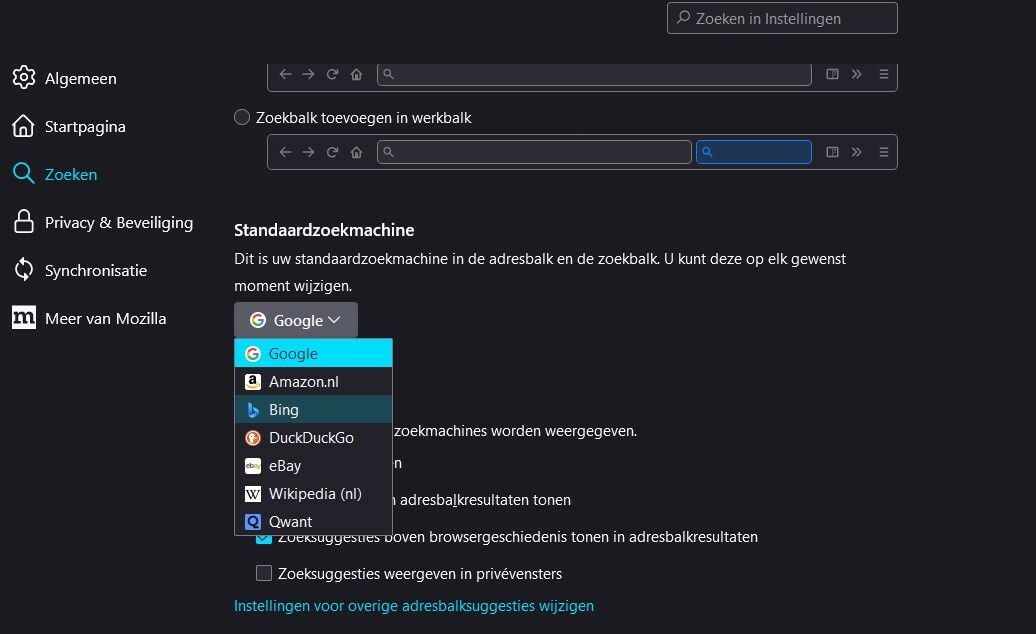Image resolution: width=1036 pixels, height=634 pixels.
Task: Choose Qwant from the engine list
Action: pos(313,522)
